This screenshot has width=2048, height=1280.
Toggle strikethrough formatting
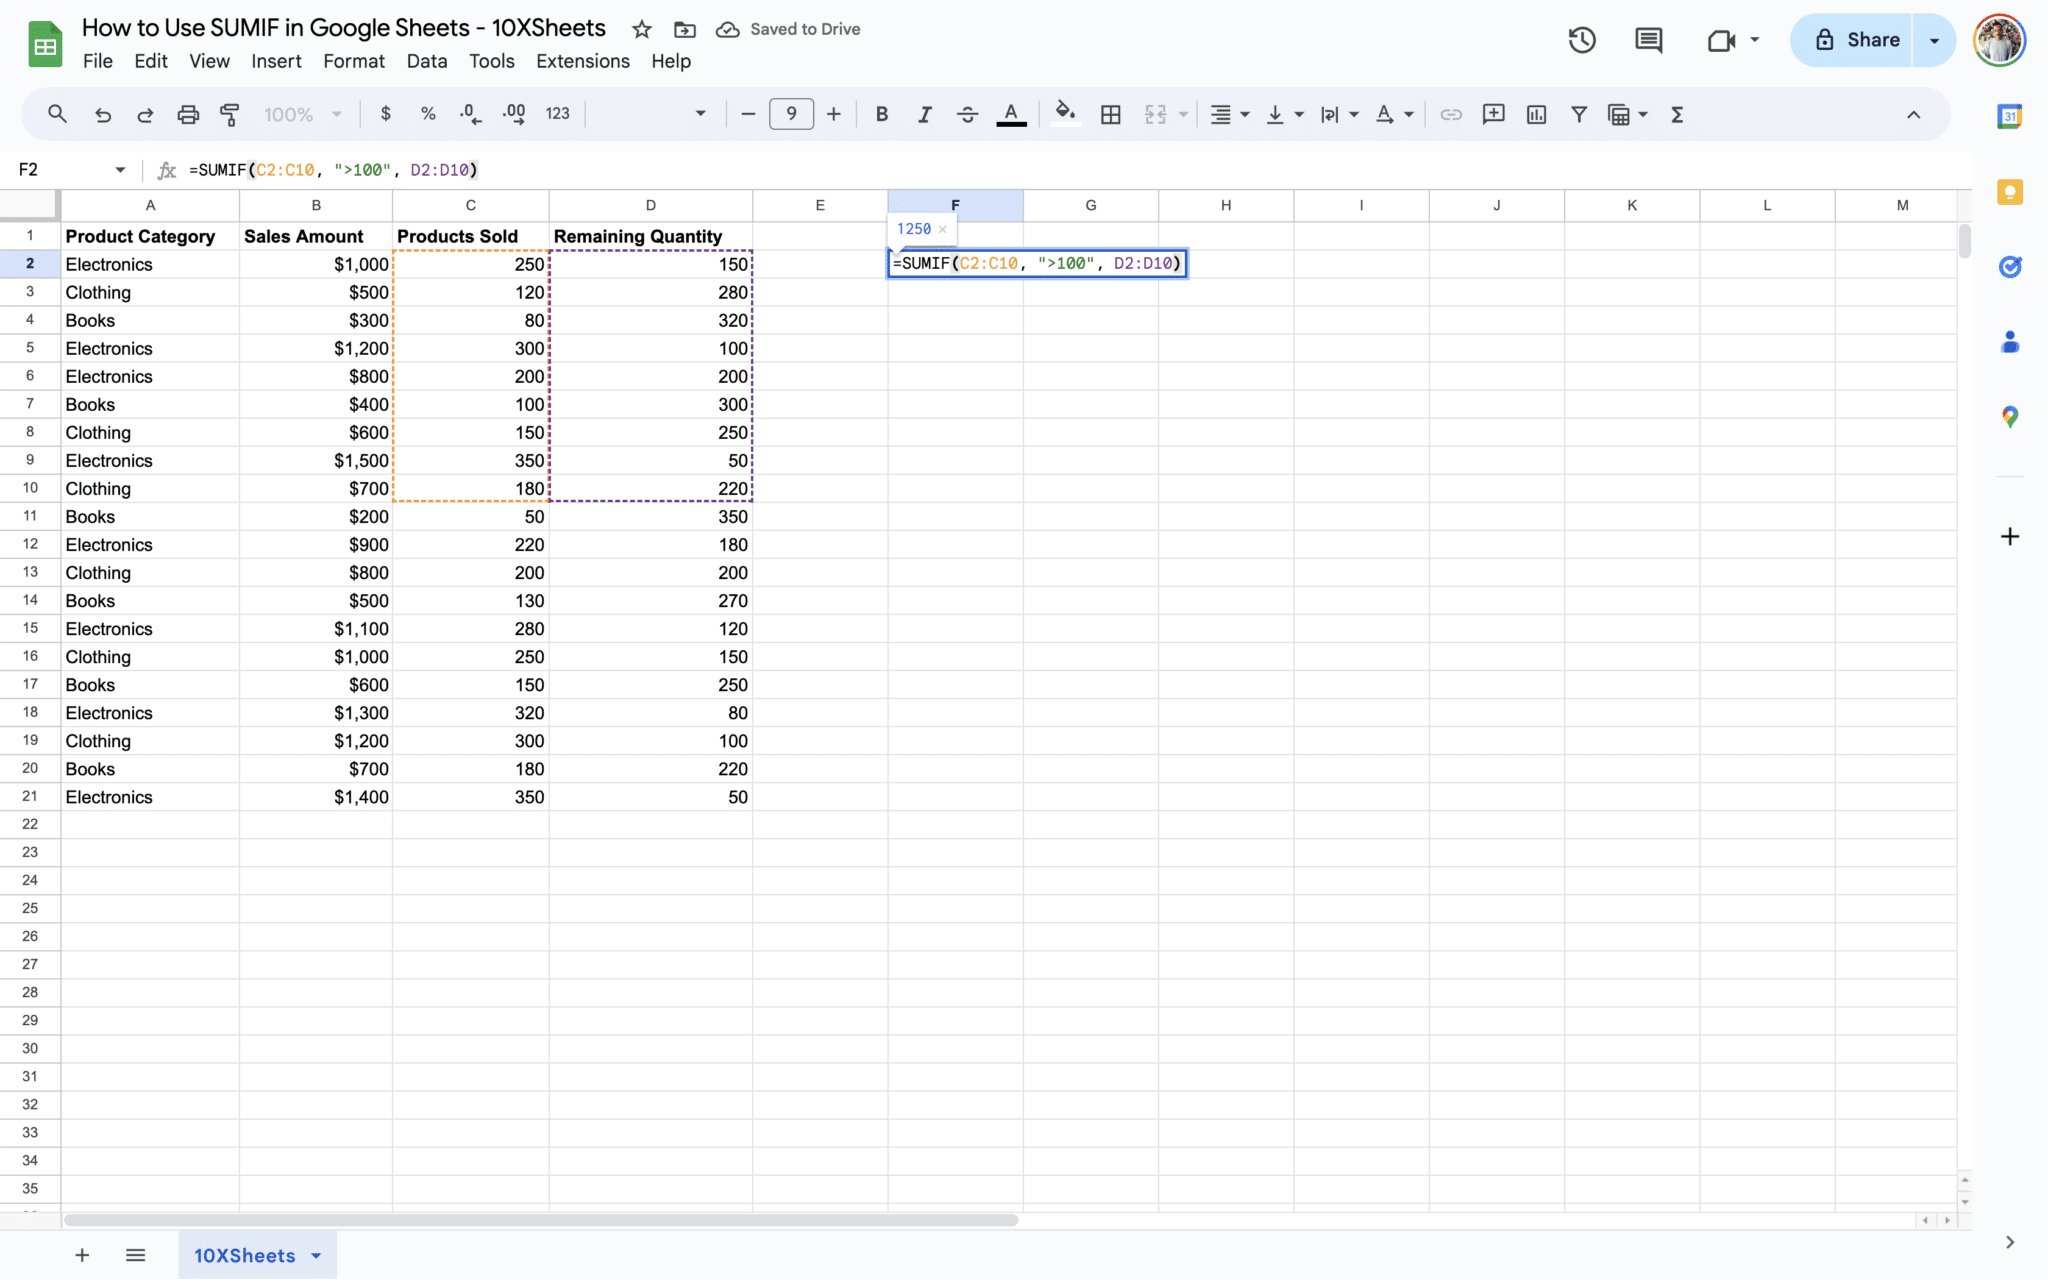coord(967,114)
